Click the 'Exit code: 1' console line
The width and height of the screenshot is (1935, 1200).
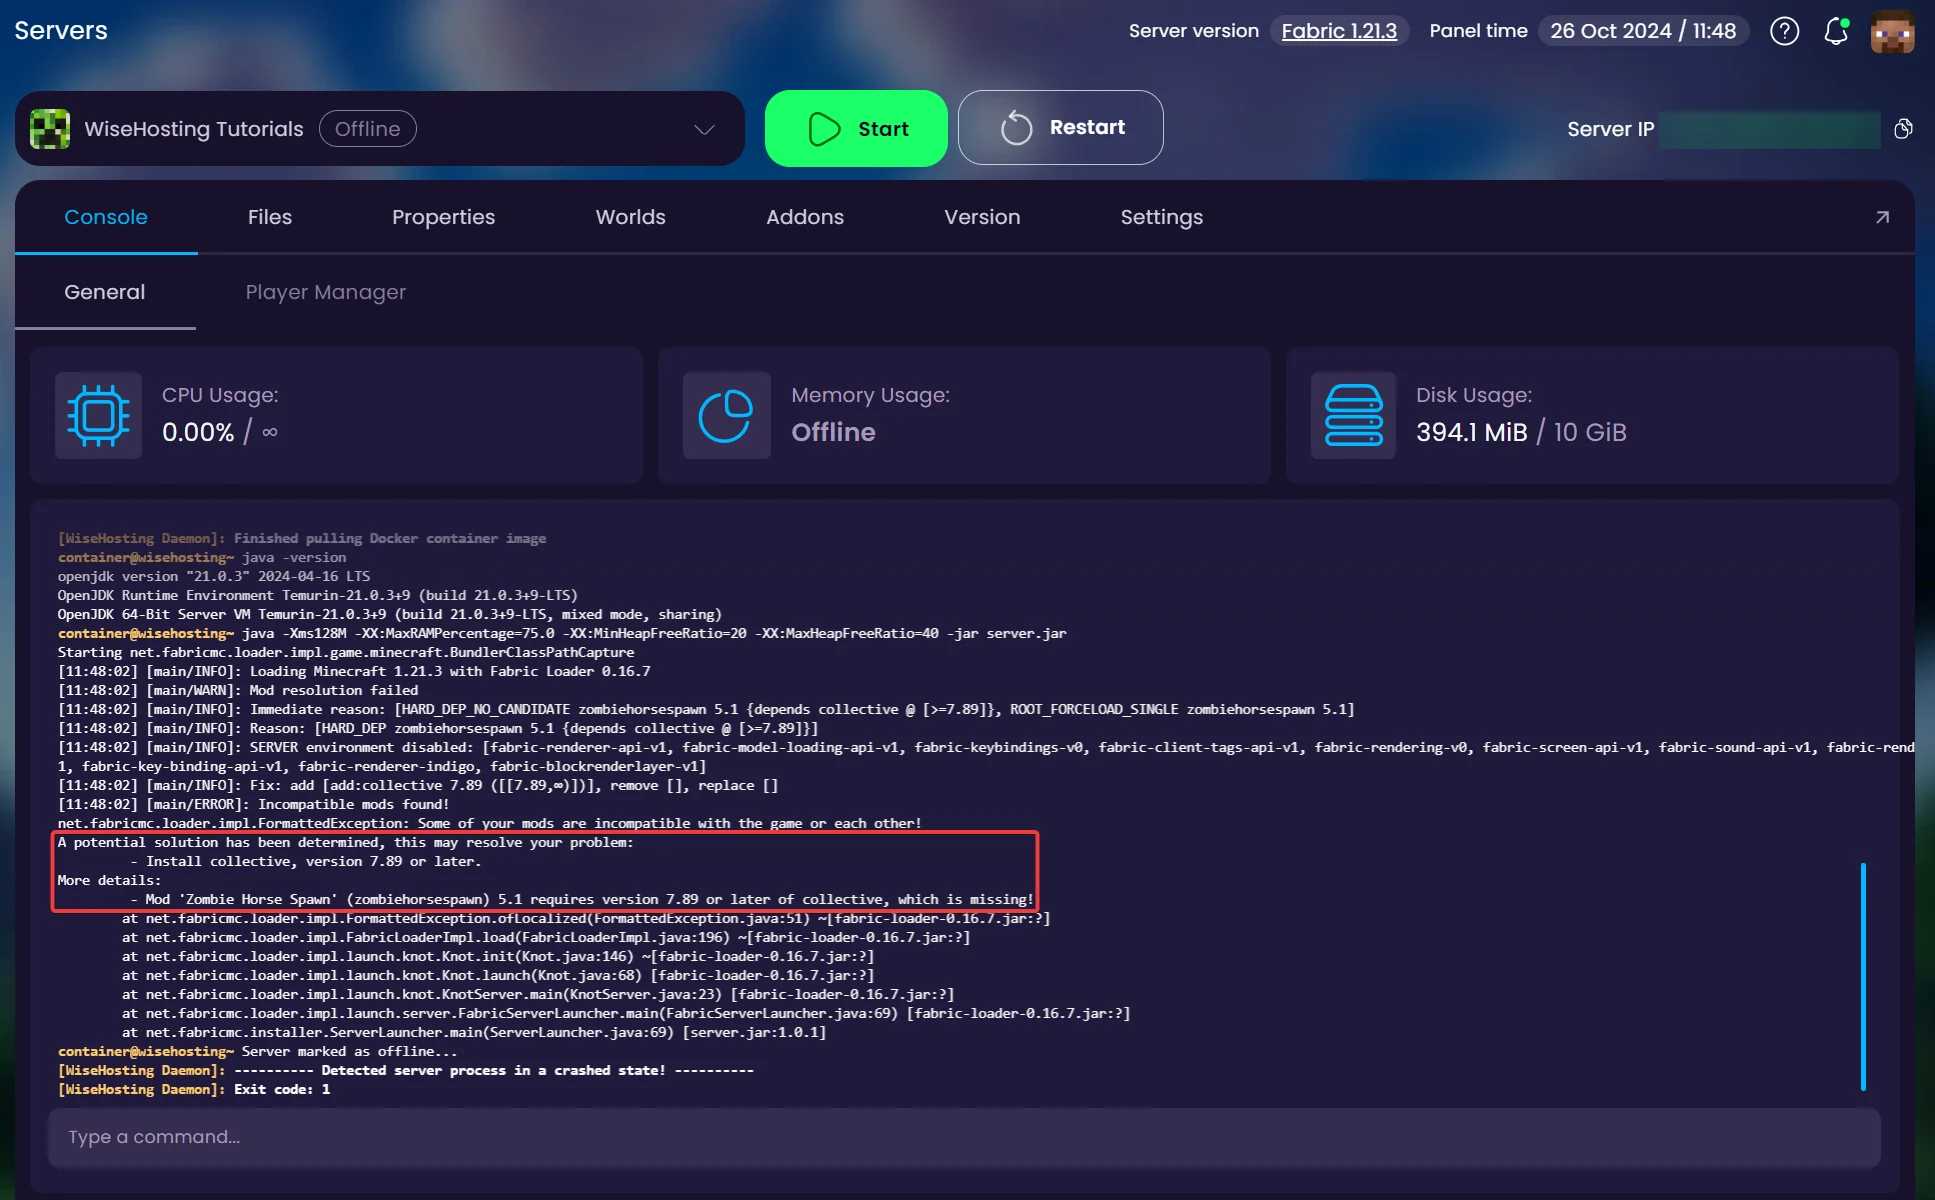(281, 1089)
